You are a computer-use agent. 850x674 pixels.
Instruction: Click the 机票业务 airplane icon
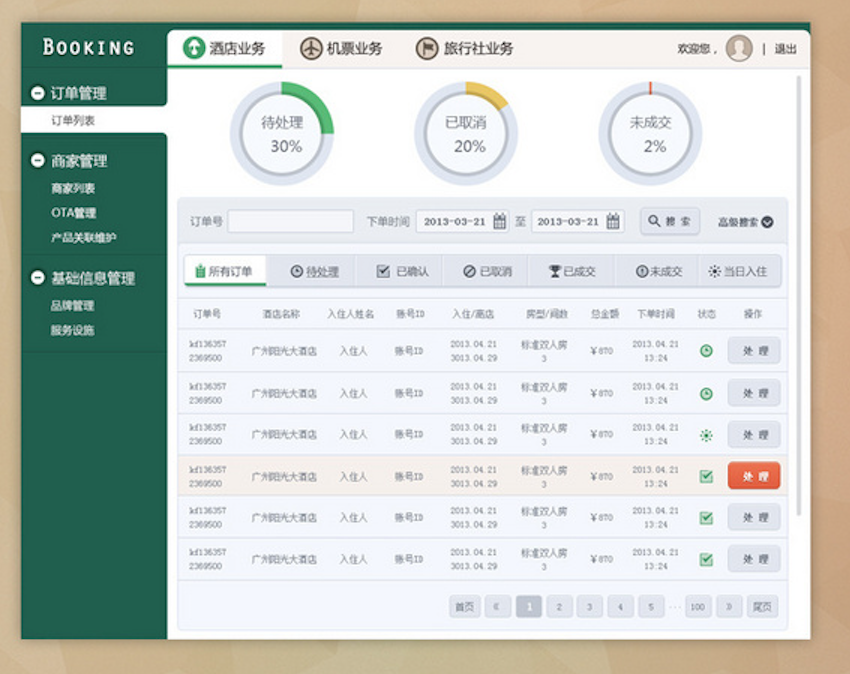(x=312, y=48)
